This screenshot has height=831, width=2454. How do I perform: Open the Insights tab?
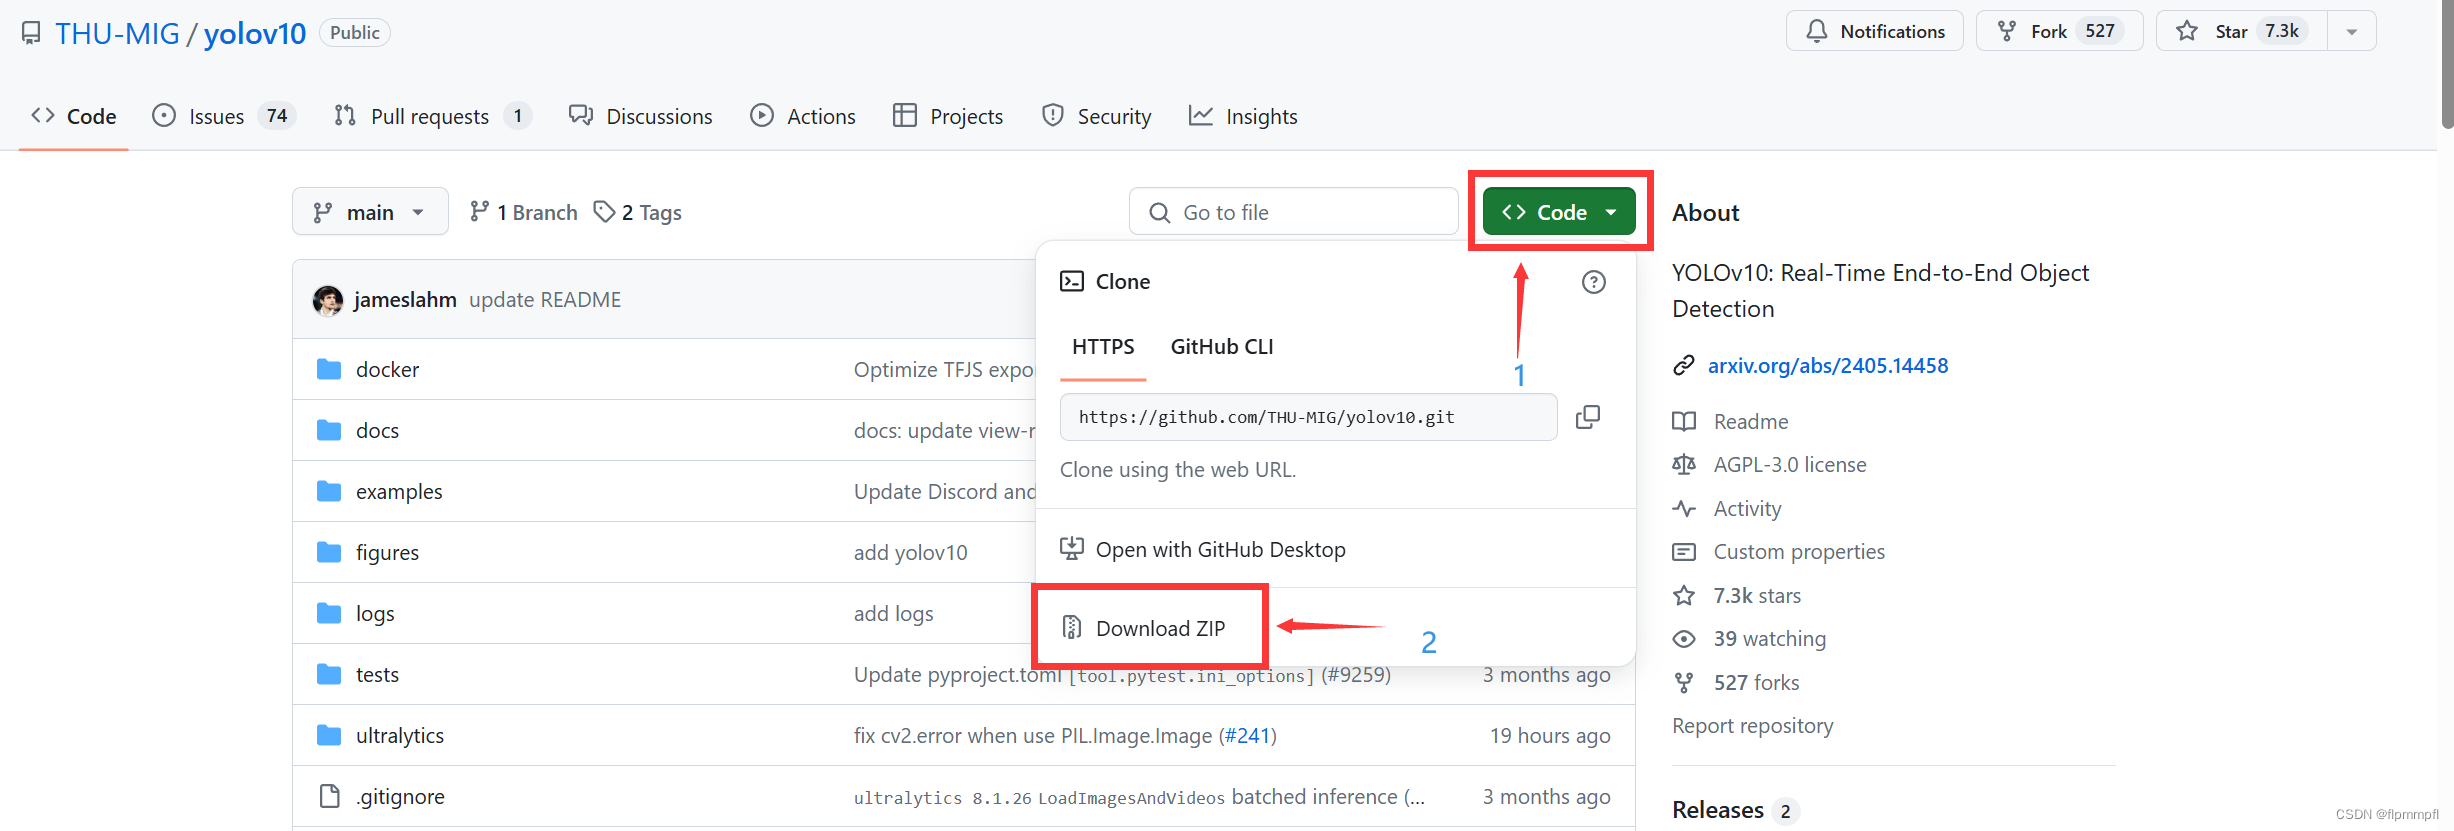coord(1243,116)
